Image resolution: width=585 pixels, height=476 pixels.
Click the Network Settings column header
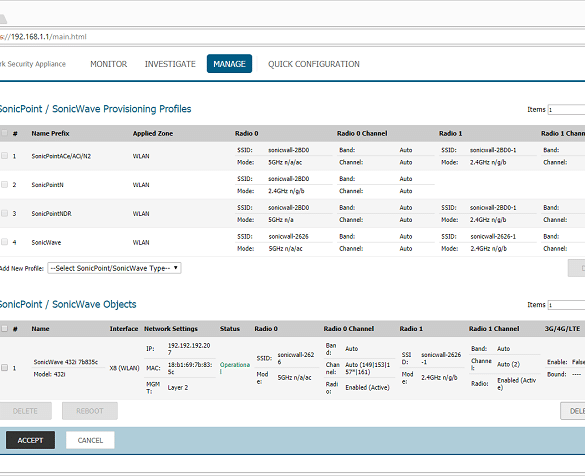point(171,329)
